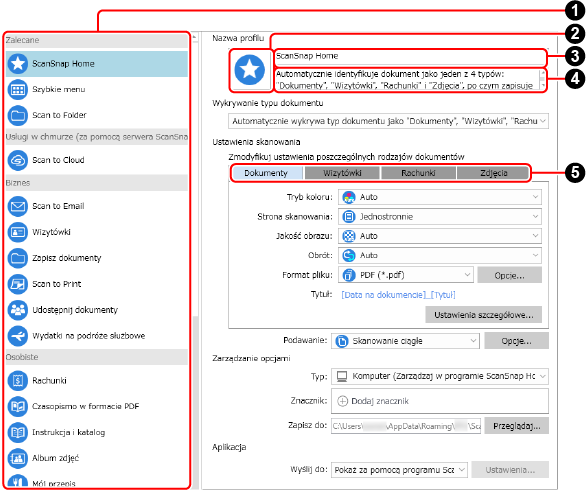The image size is (586, 492).
Task: Click the Dodaj znacznik tag field
Action: click(x=440, y=401)
